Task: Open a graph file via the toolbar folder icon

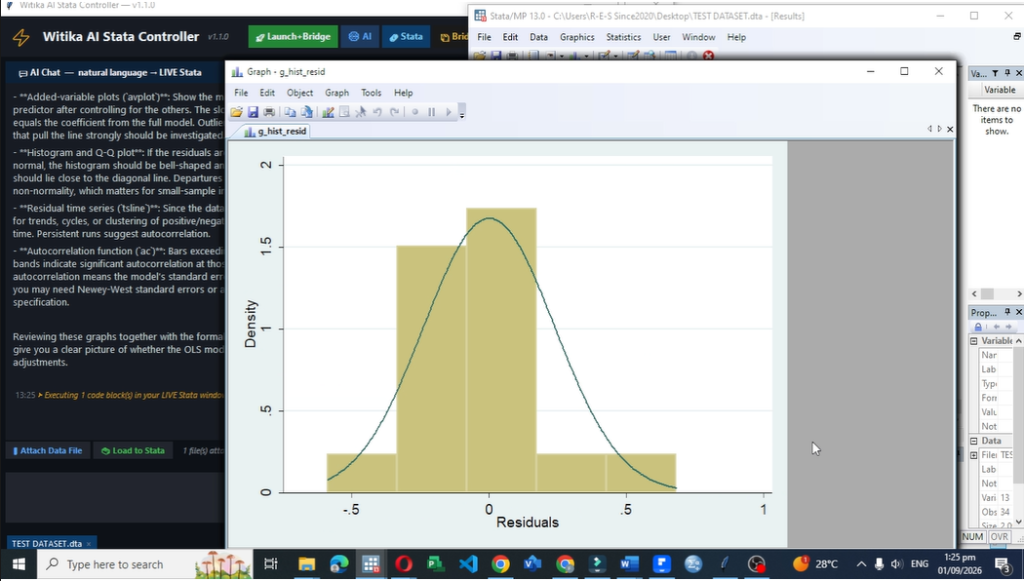Action: tap(236, 112)
